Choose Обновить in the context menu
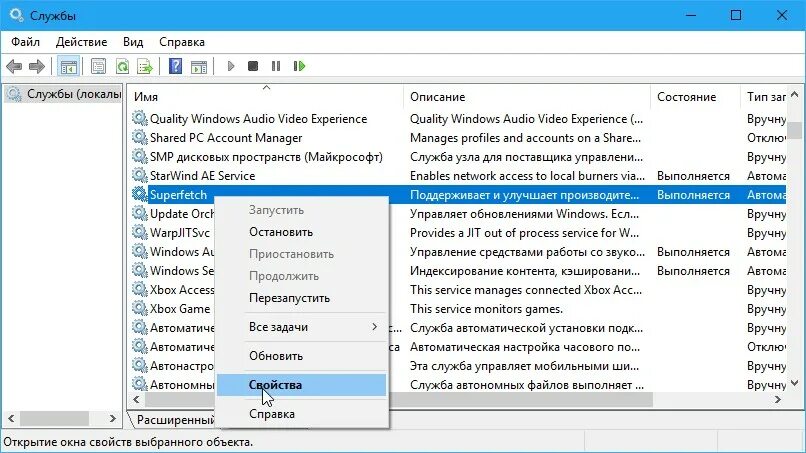806x453 pixels. [301, 356]
